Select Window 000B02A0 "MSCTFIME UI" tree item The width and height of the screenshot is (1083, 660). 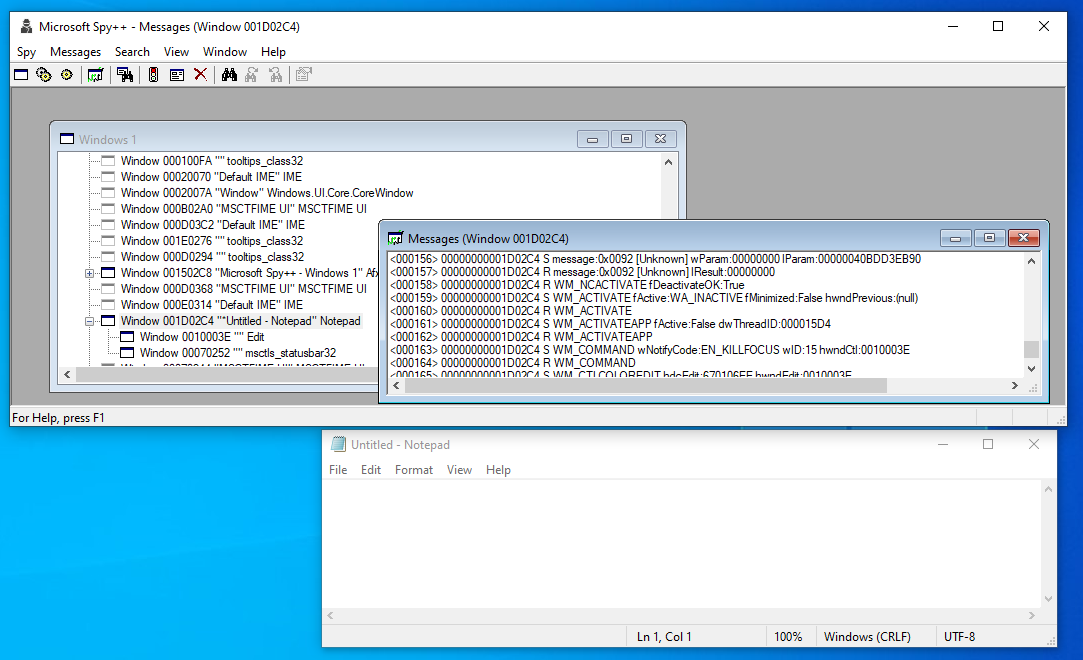[243, 208]
